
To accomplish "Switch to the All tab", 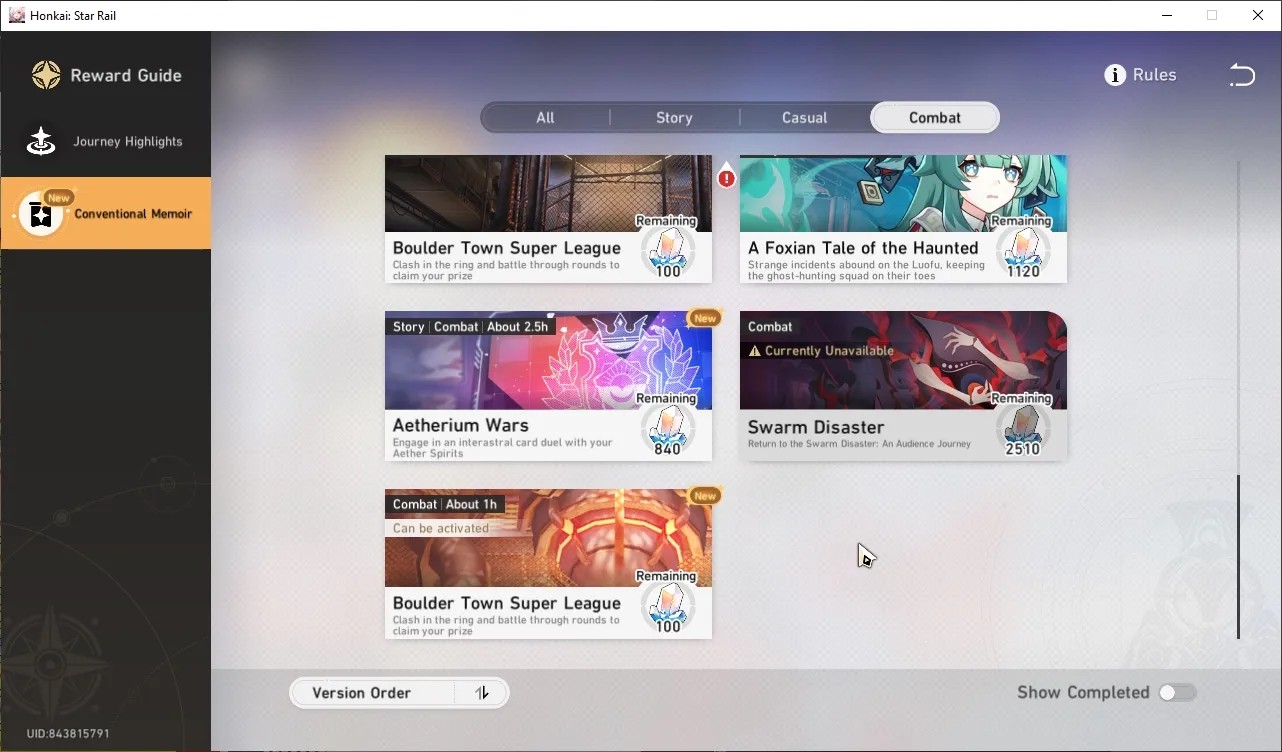I will (x=545, y=118).
